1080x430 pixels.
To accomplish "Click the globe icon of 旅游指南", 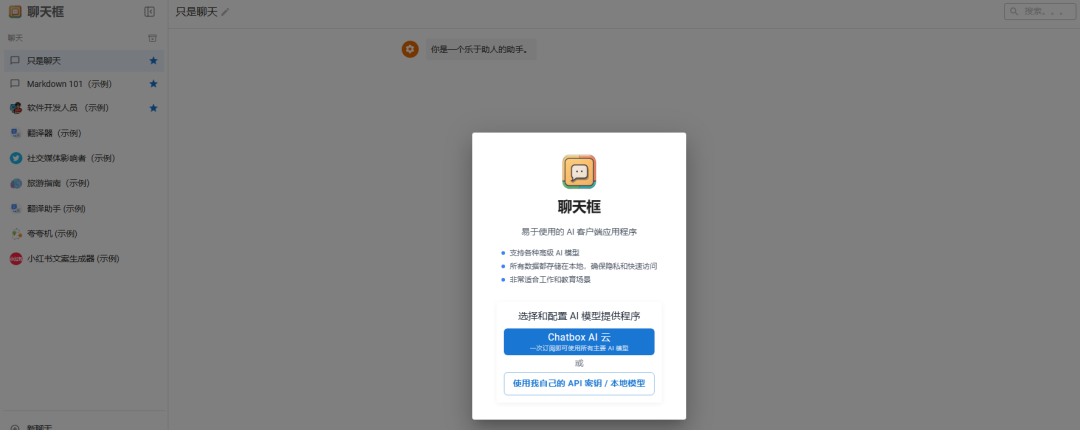I will tap(16, 183).
